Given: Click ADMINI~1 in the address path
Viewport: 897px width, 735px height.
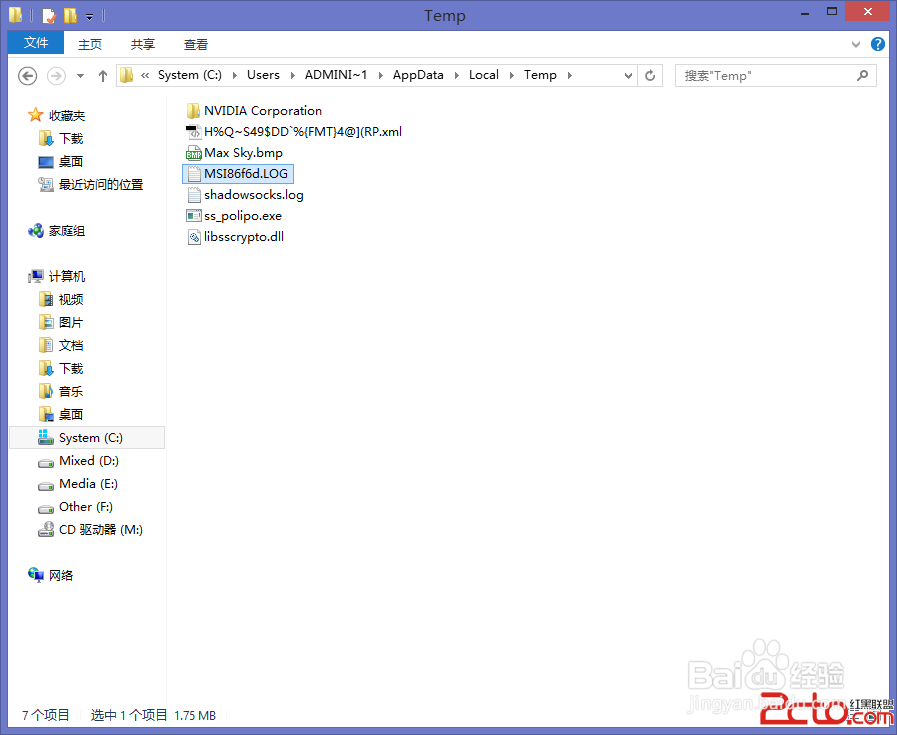Looking at the screenshot, I should pos(336,75).
